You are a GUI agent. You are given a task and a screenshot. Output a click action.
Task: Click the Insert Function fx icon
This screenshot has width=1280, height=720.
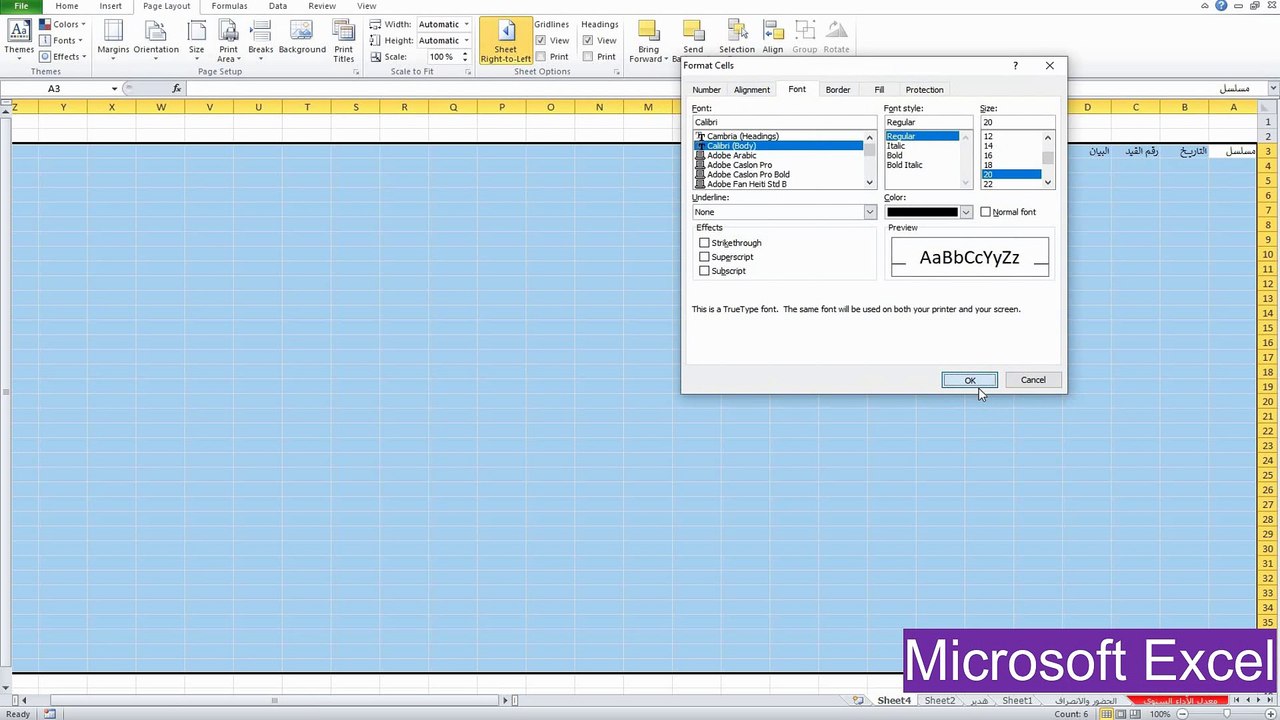[x=177, y=89]
